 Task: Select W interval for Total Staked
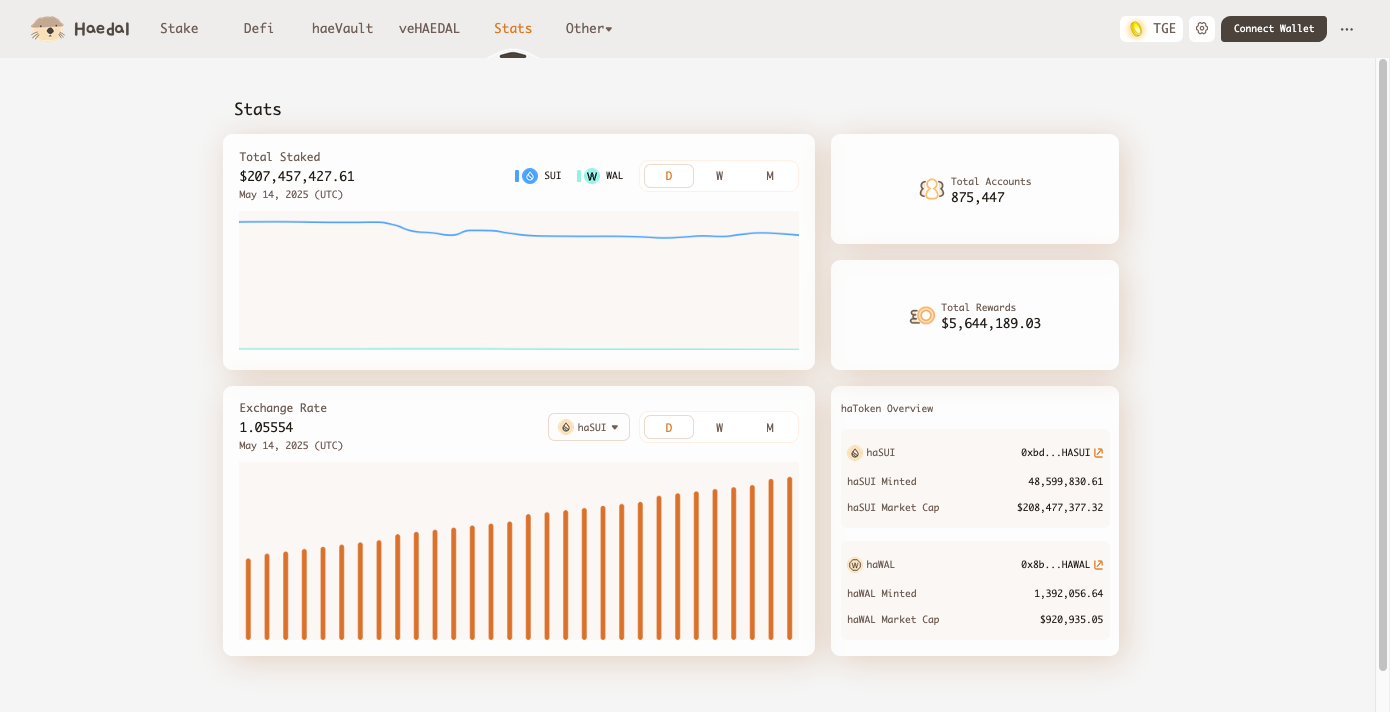(x=719, y=176)
